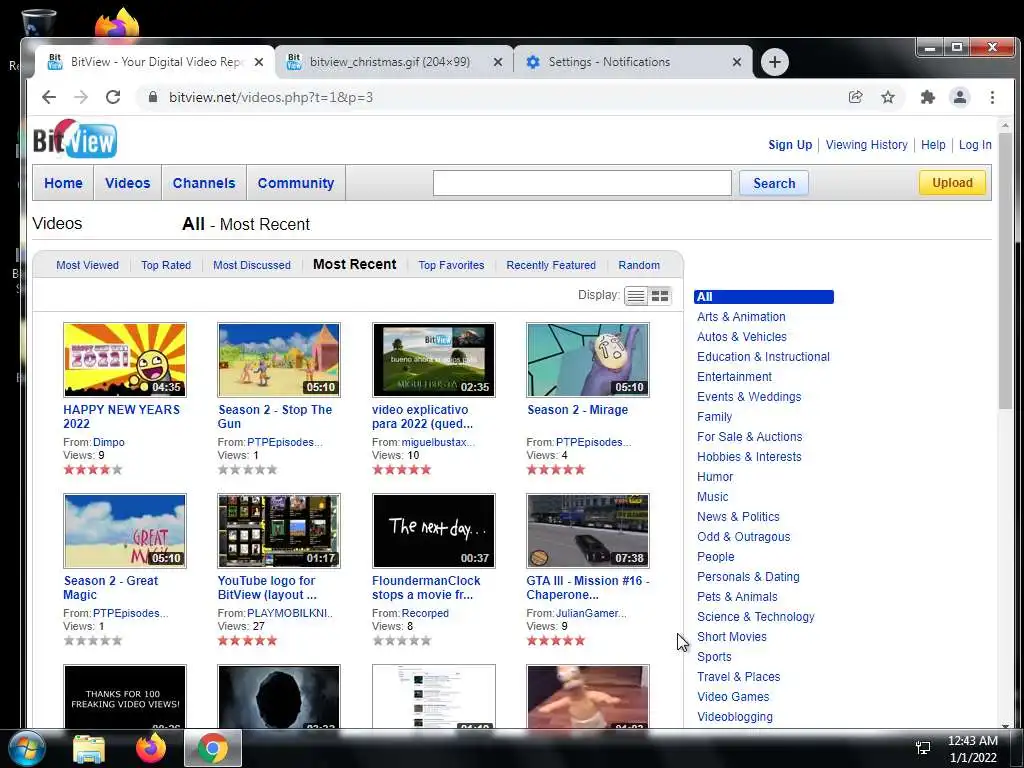Open the Recycle Bin on desktop

39,22
